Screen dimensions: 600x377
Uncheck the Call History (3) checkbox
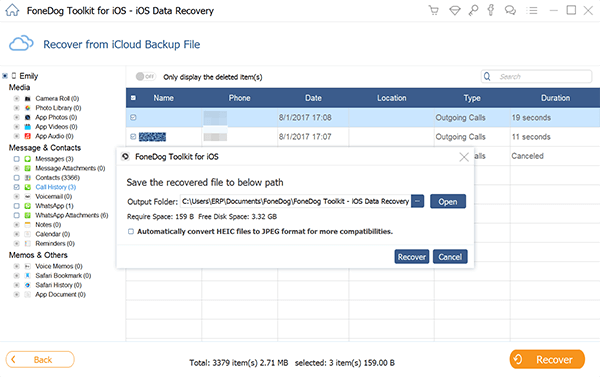tap(16, 187)
